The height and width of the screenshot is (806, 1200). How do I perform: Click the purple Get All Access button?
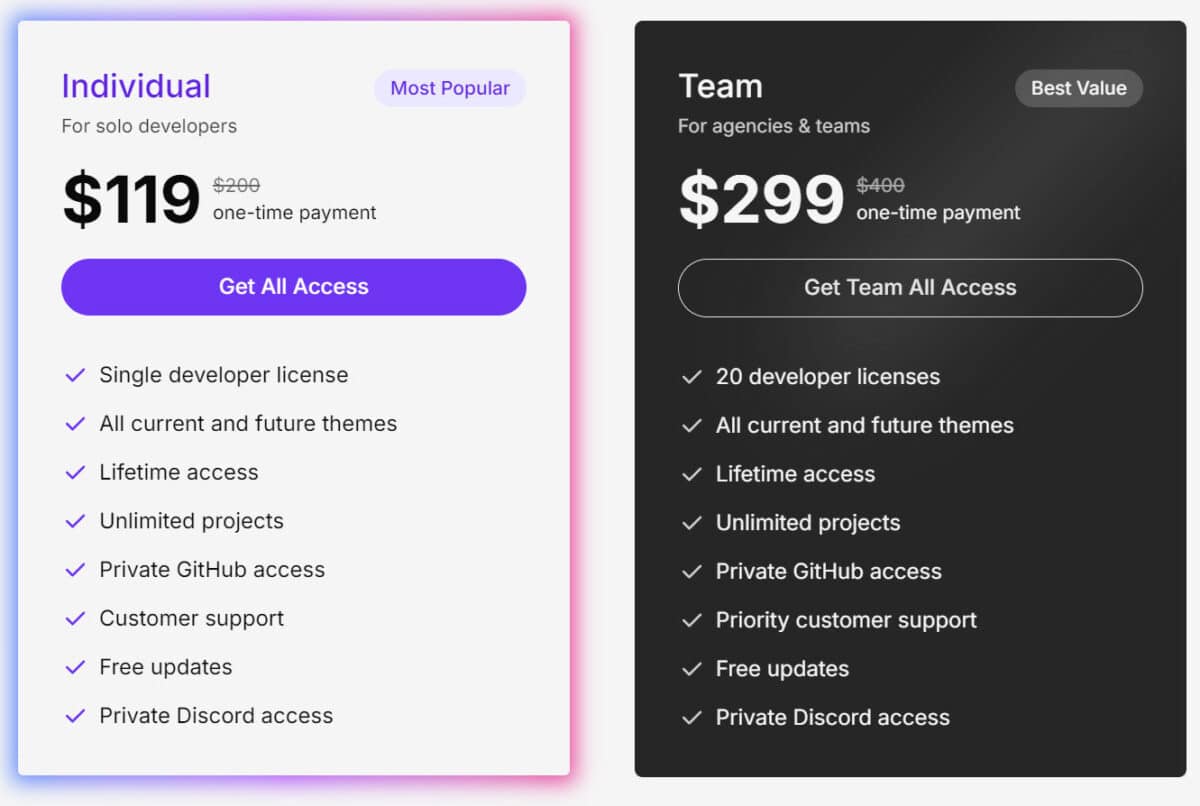click(x=293, y=287)
